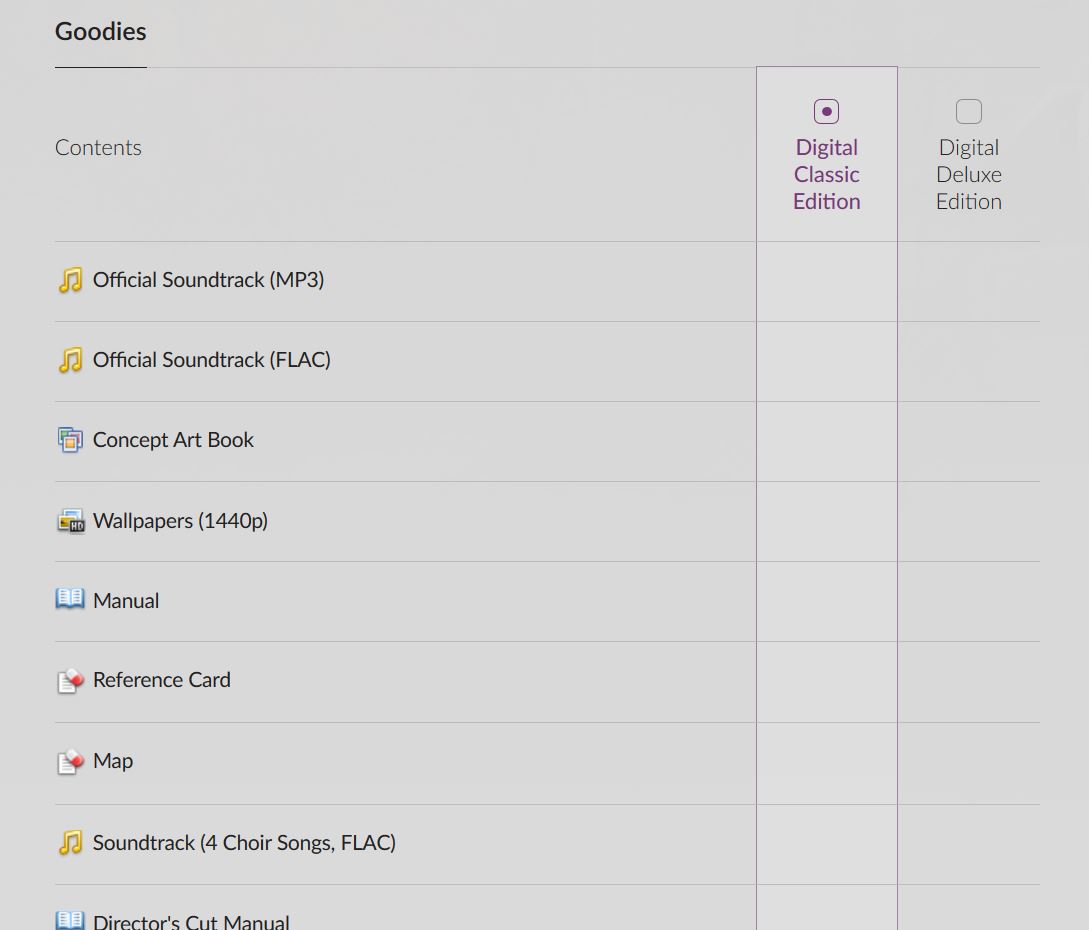The height and width of the screenshot is (930, 1089).
Task: Click the Choir Songs soundtrack music icon
Action: click(x=70, y=843)
